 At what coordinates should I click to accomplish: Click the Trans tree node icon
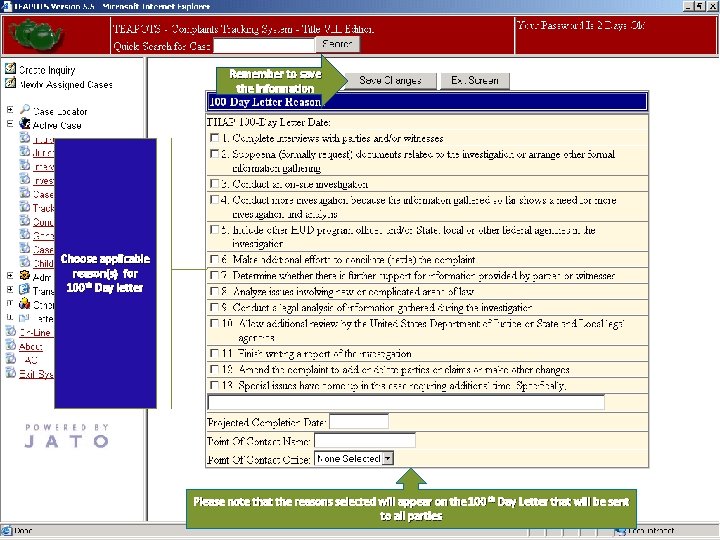[x=25, y=289]
